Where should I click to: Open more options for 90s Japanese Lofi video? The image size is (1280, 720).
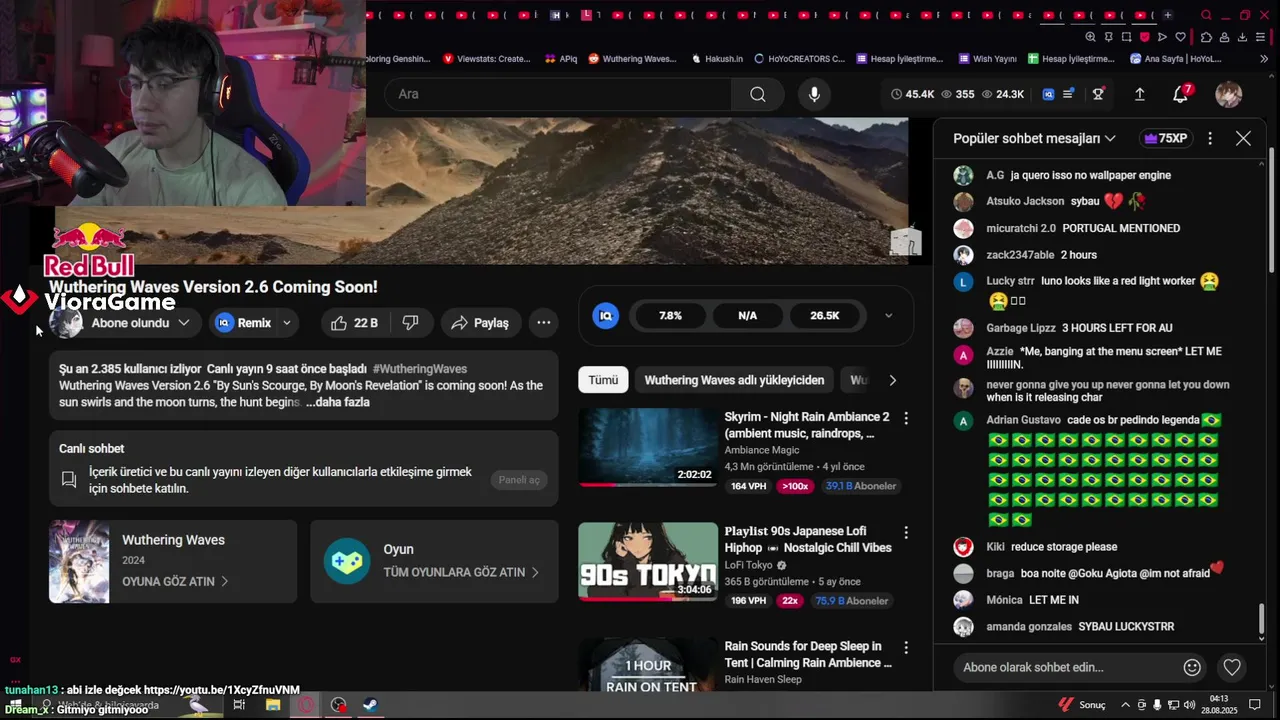coord(906,533)
